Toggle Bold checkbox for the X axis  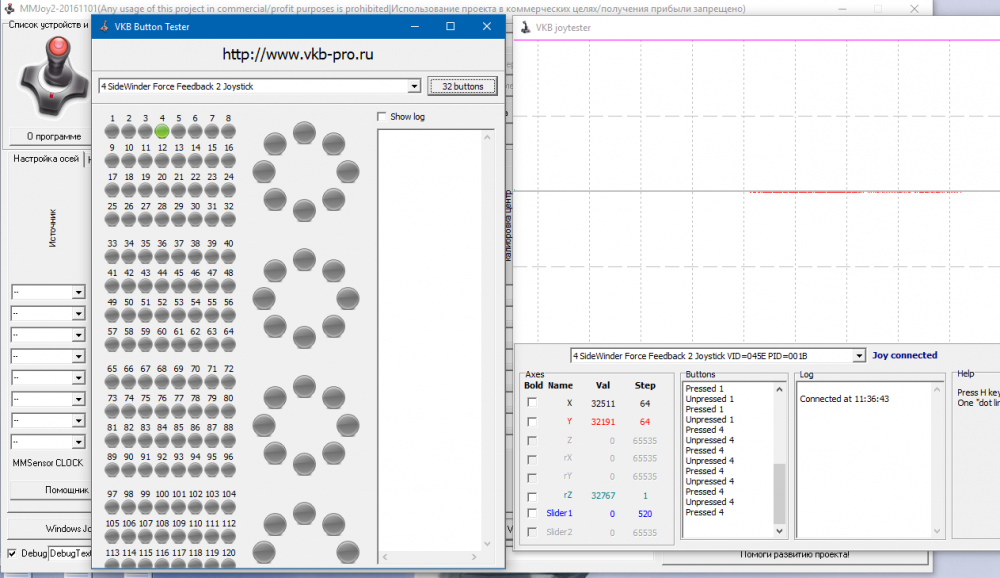click(532, 402)
